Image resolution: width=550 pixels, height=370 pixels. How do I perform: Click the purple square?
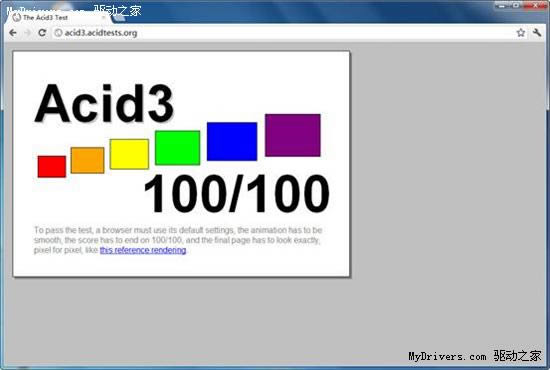click(293, 135)
